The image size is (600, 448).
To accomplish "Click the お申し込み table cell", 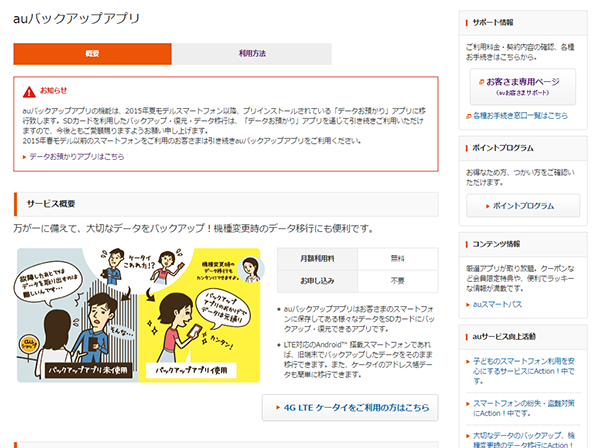I will point(317,281).
